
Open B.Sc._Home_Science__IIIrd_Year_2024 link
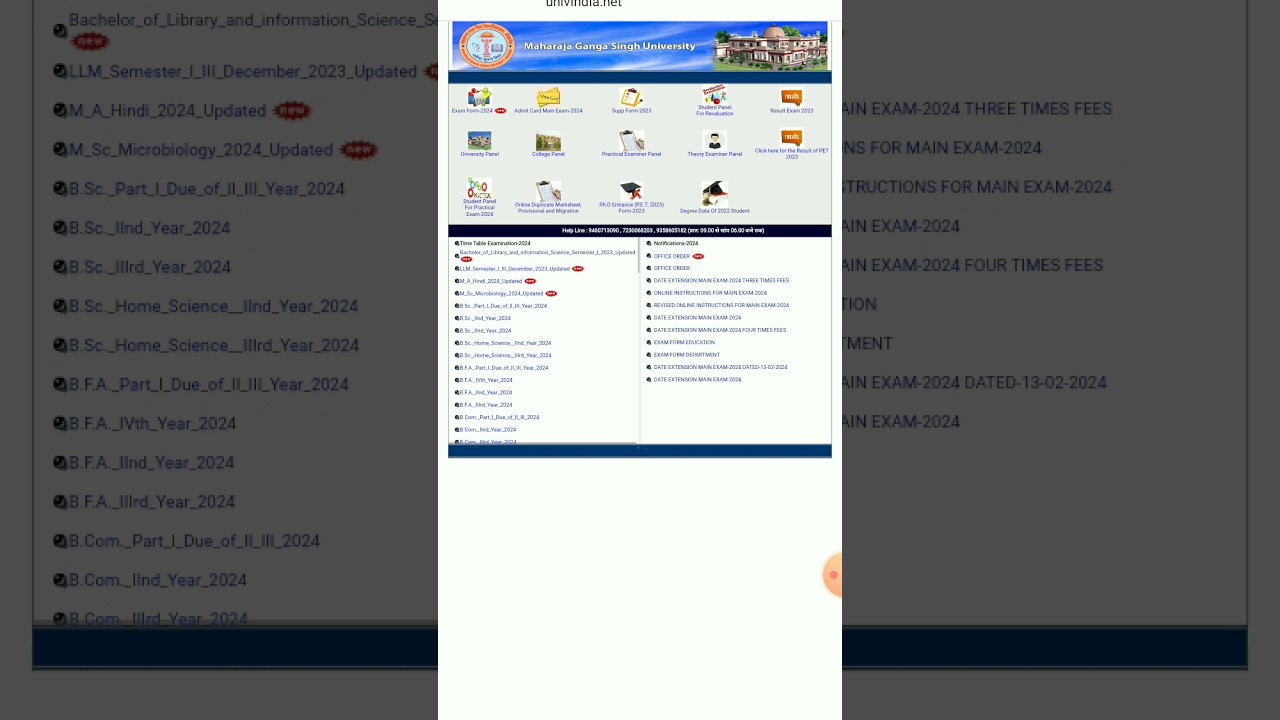[x=505, y=355]
